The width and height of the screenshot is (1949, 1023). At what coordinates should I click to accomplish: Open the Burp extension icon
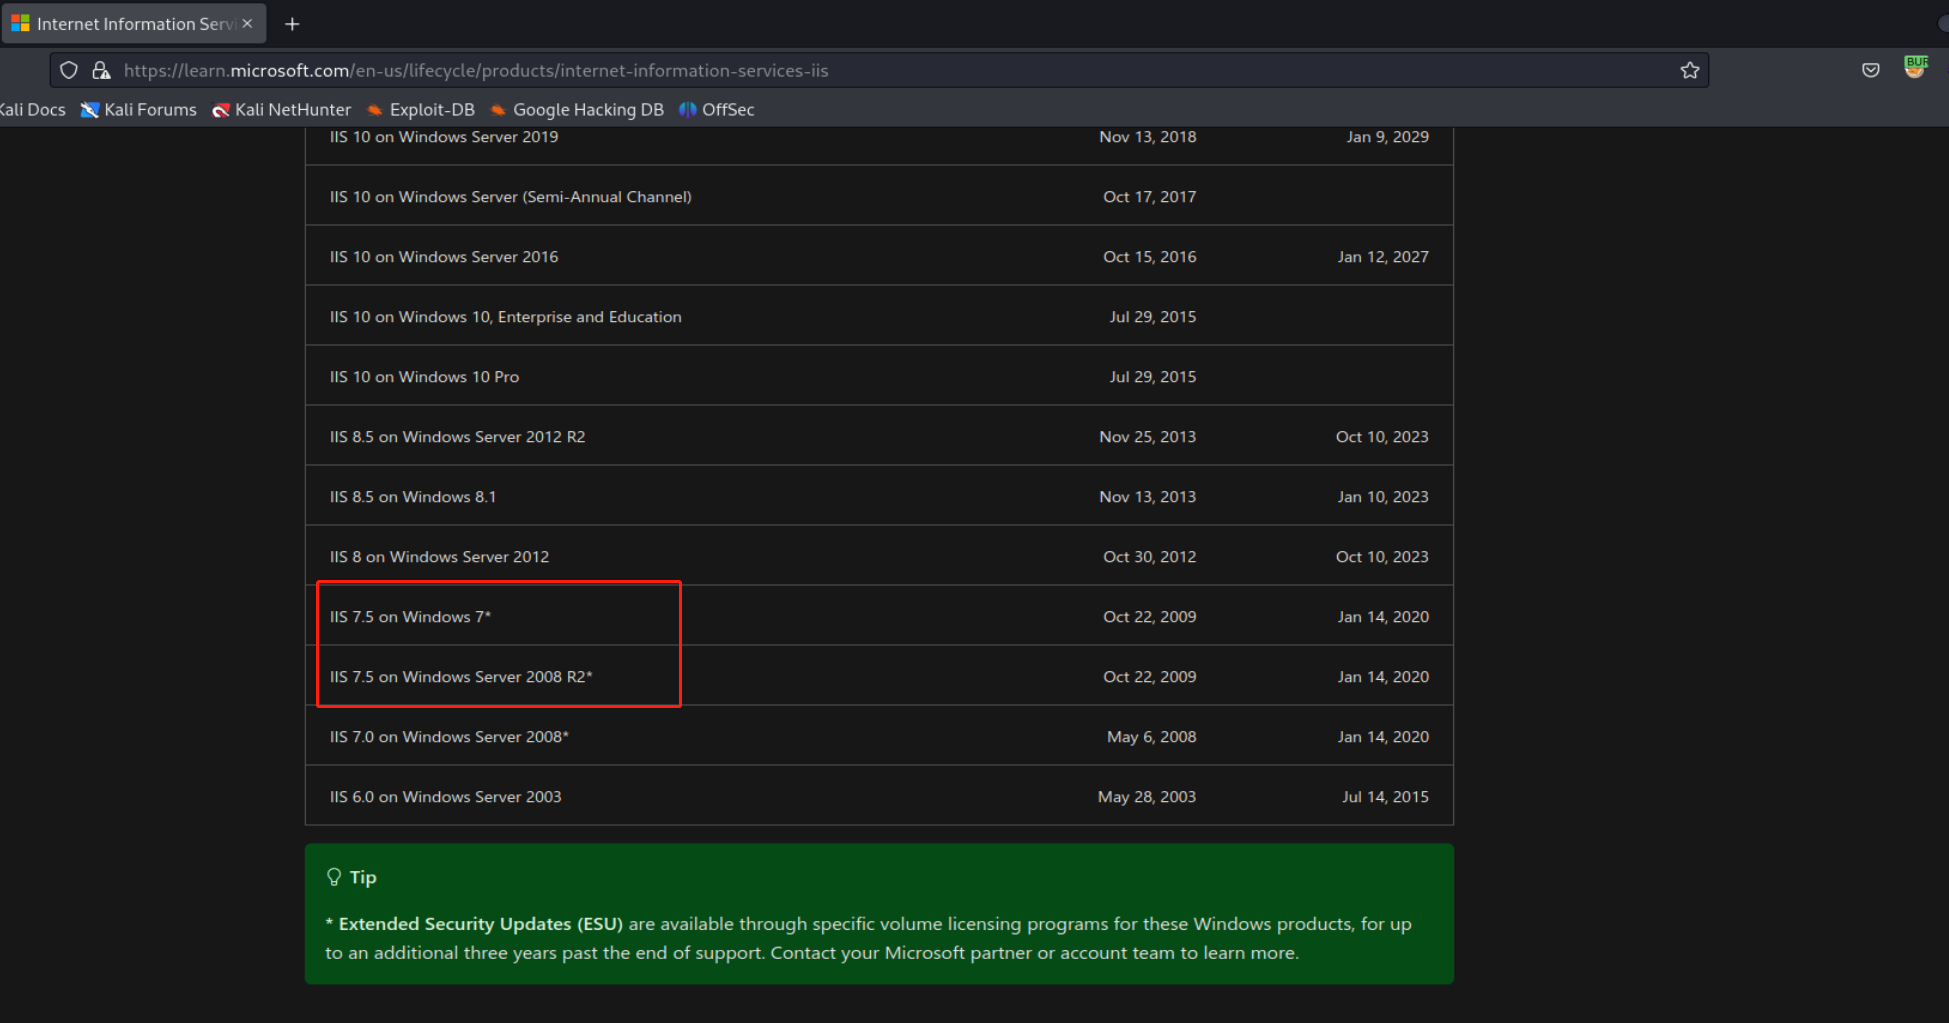click(x=1916, y=67)
